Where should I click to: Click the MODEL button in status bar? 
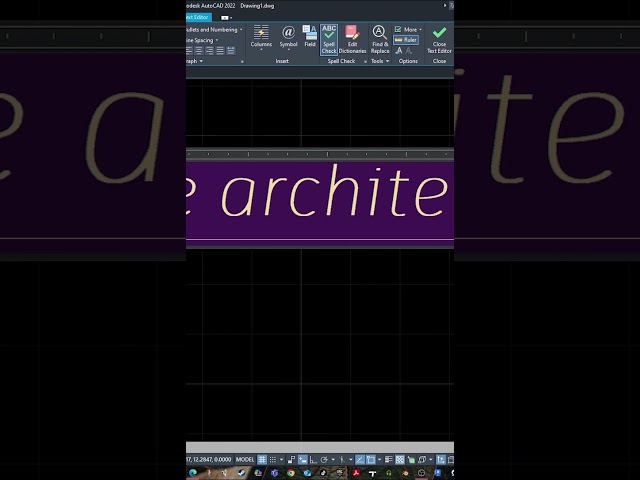click(245, 460)
